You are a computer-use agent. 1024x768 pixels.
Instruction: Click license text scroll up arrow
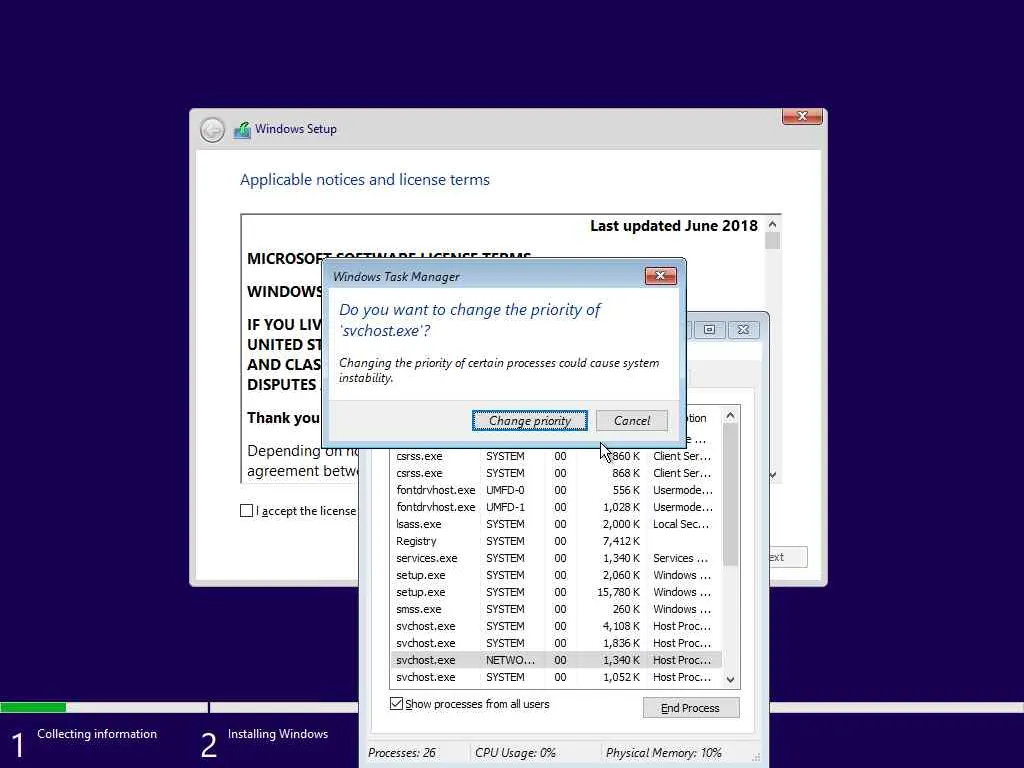772,225
